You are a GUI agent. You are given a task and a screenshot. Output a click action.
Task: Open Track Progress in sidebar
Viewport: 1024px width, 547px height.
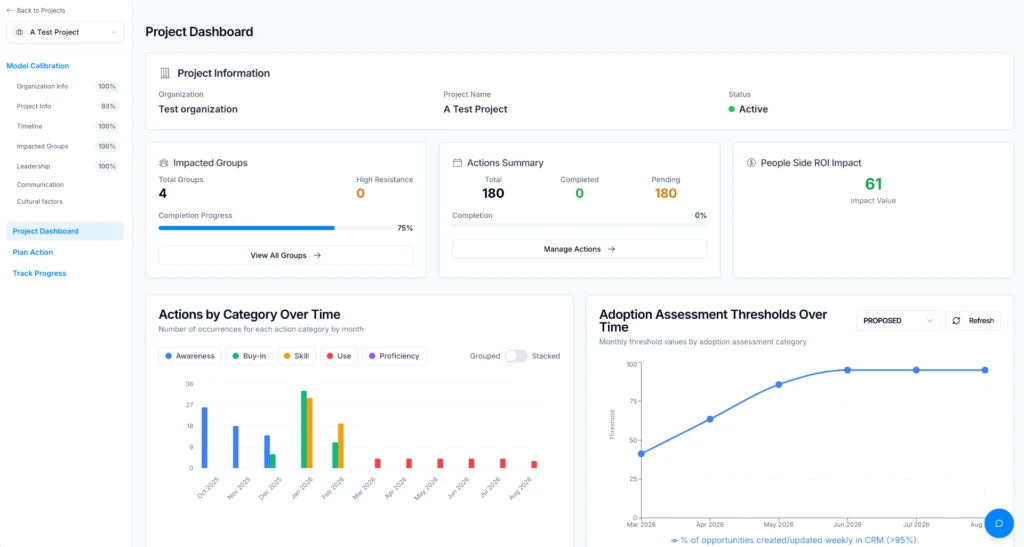(39, 274)
